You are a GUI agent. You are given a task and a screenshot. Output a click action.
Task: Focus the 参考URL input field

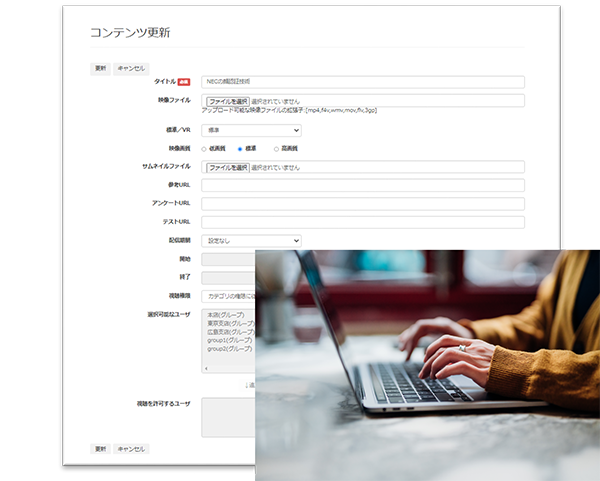(x=363, y=185)
